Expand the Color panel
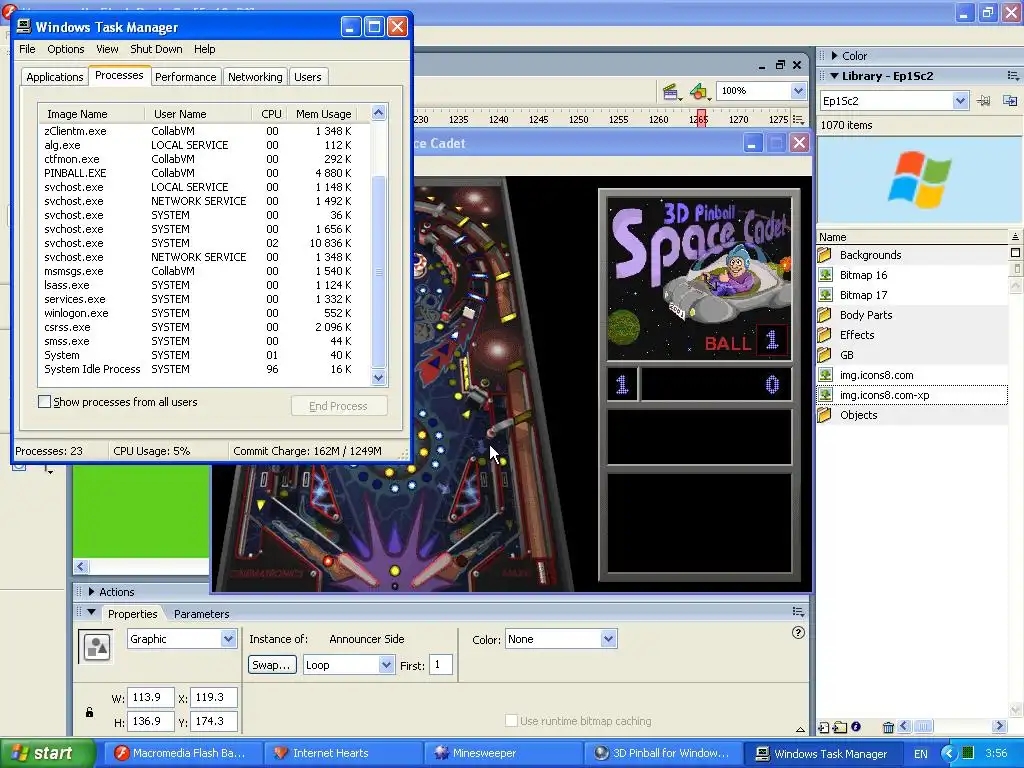This screenshot has height=768, width=1024. pos(834,56)
